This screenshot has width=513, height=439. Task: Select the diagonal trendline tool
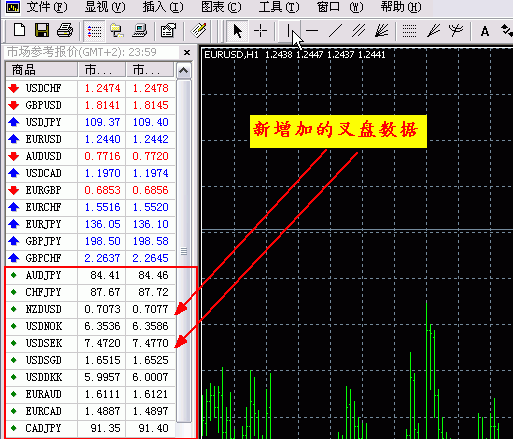point(335,31)
